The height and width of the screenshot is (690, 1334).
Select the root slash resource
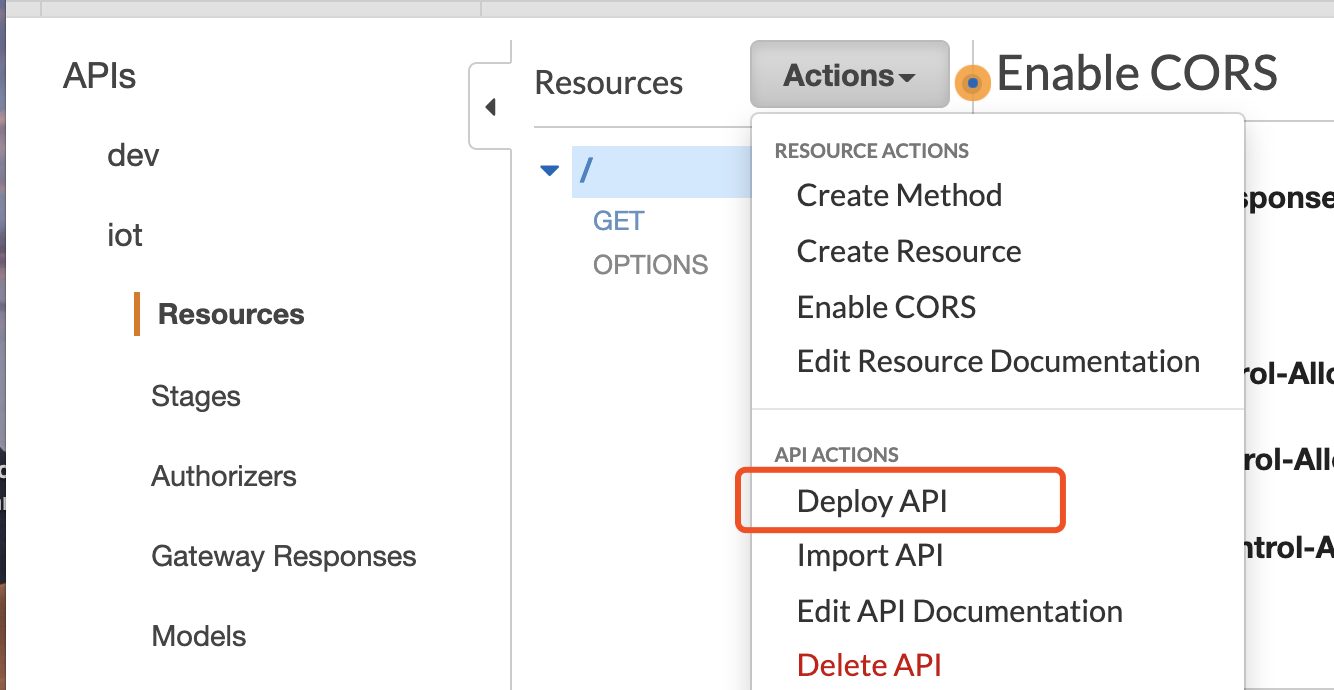pos(587,171)
